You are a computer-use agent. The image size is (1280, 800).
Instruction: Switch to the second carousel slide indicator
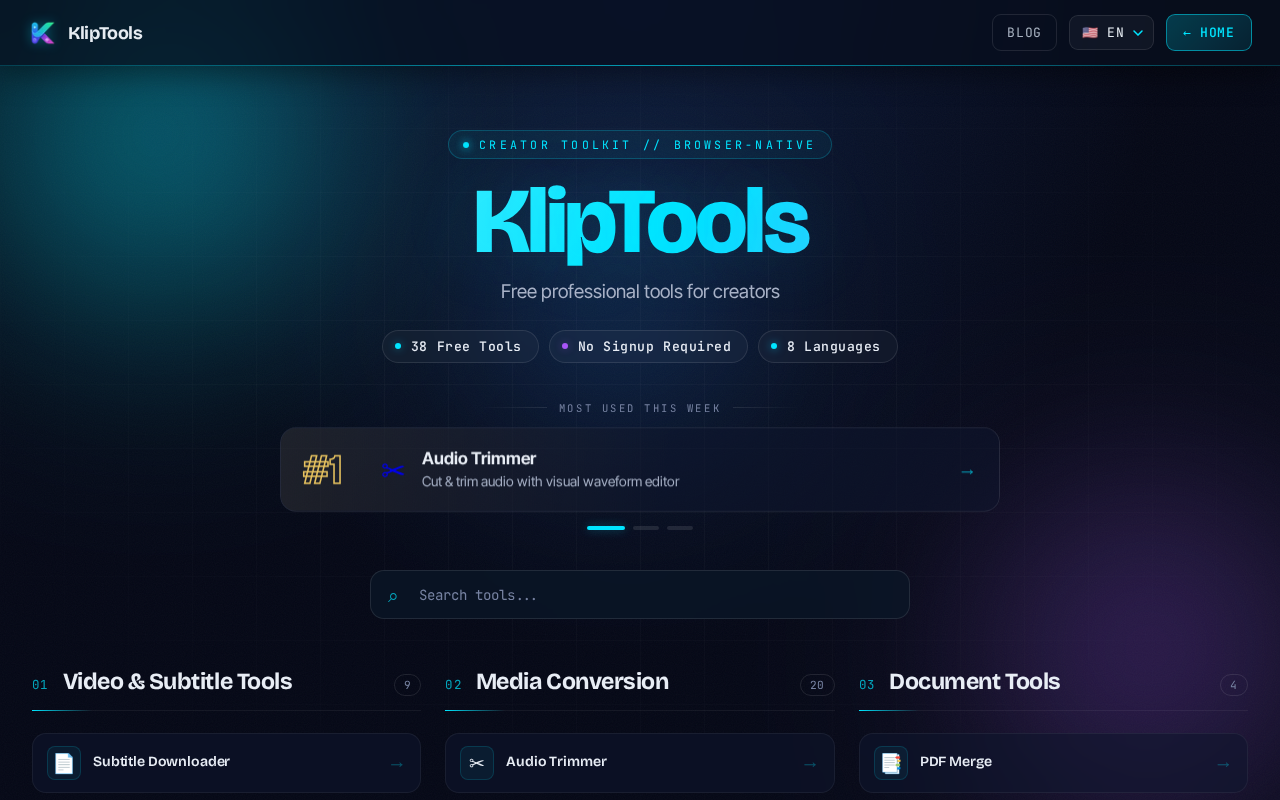646,528
